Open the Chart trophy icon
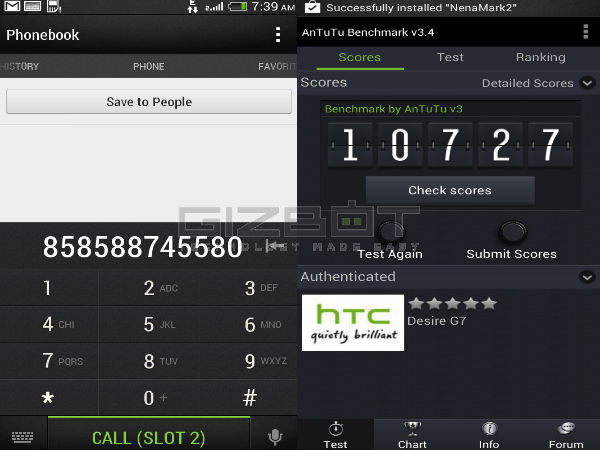 click(x=412, y=428)
